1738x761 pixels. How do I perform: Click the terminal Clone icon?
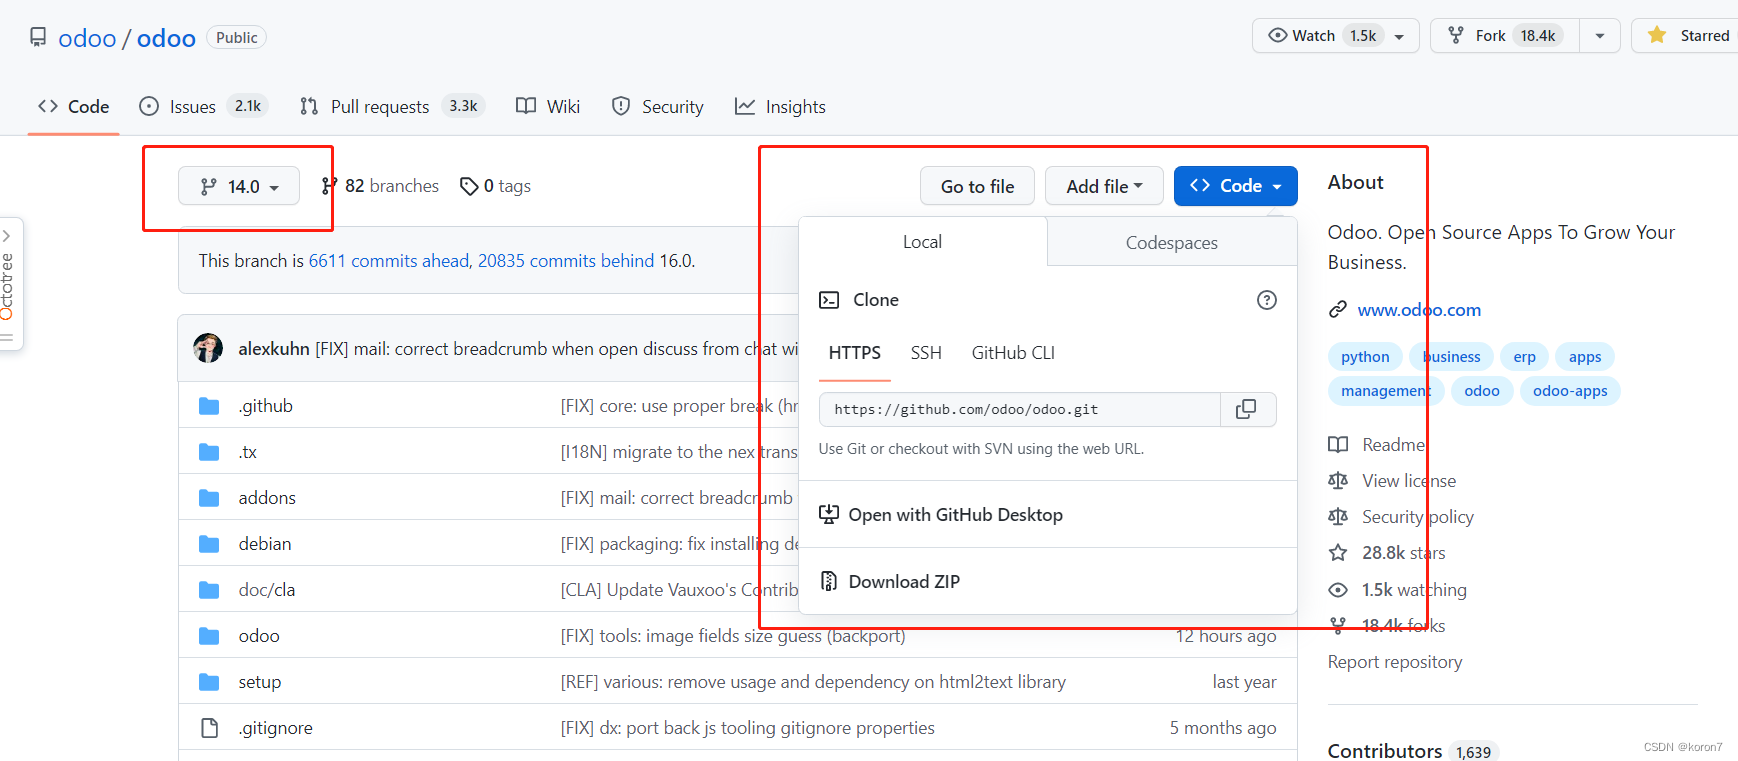829,300
